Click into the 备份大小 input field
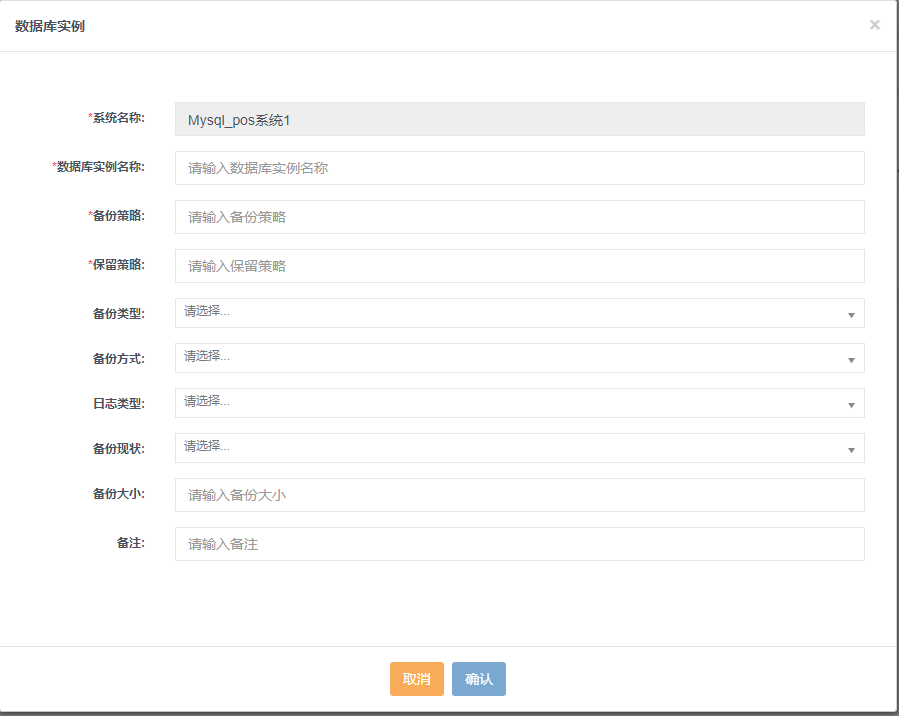The width and height of the screenshot is (899, 716). (519, 495)
